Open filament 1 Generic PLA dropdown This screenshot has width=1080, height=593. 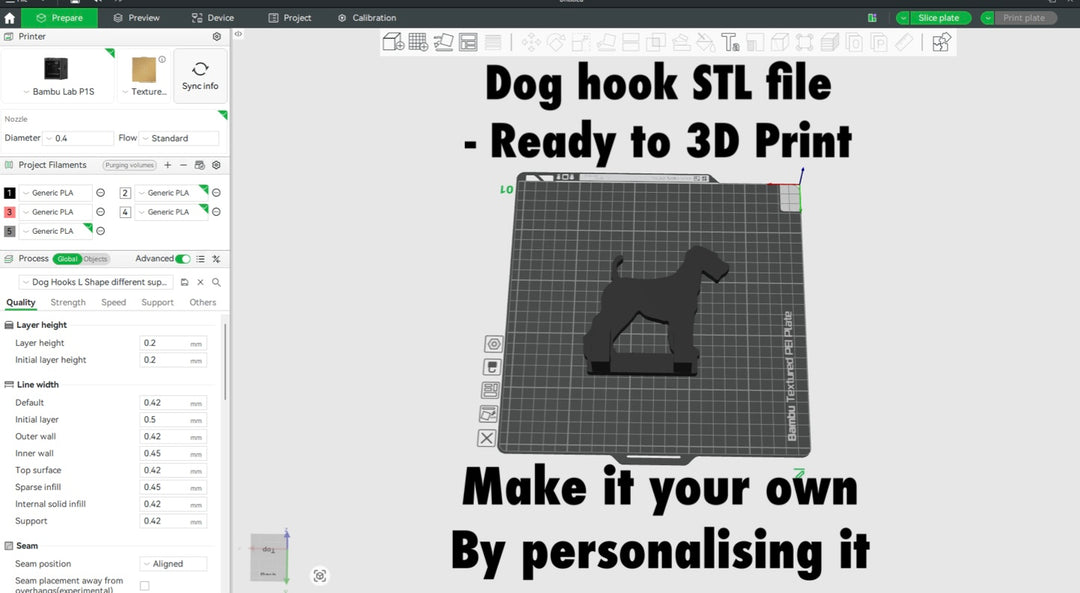(x=55, y=193)
